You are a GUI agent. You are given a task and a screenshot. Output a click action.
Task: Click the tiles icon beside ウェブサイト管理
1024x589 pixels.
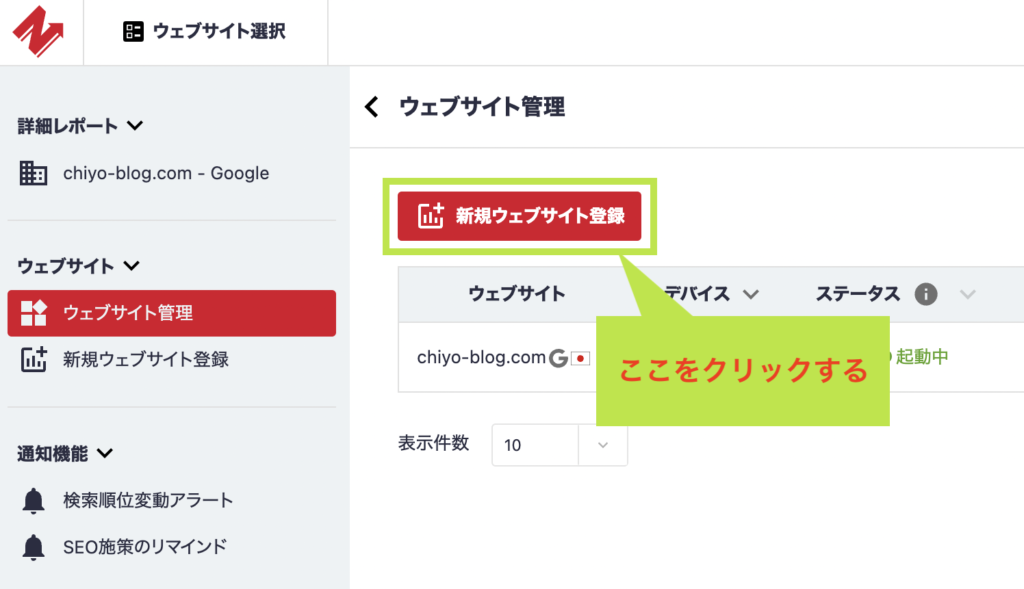(x=35, y=312)
